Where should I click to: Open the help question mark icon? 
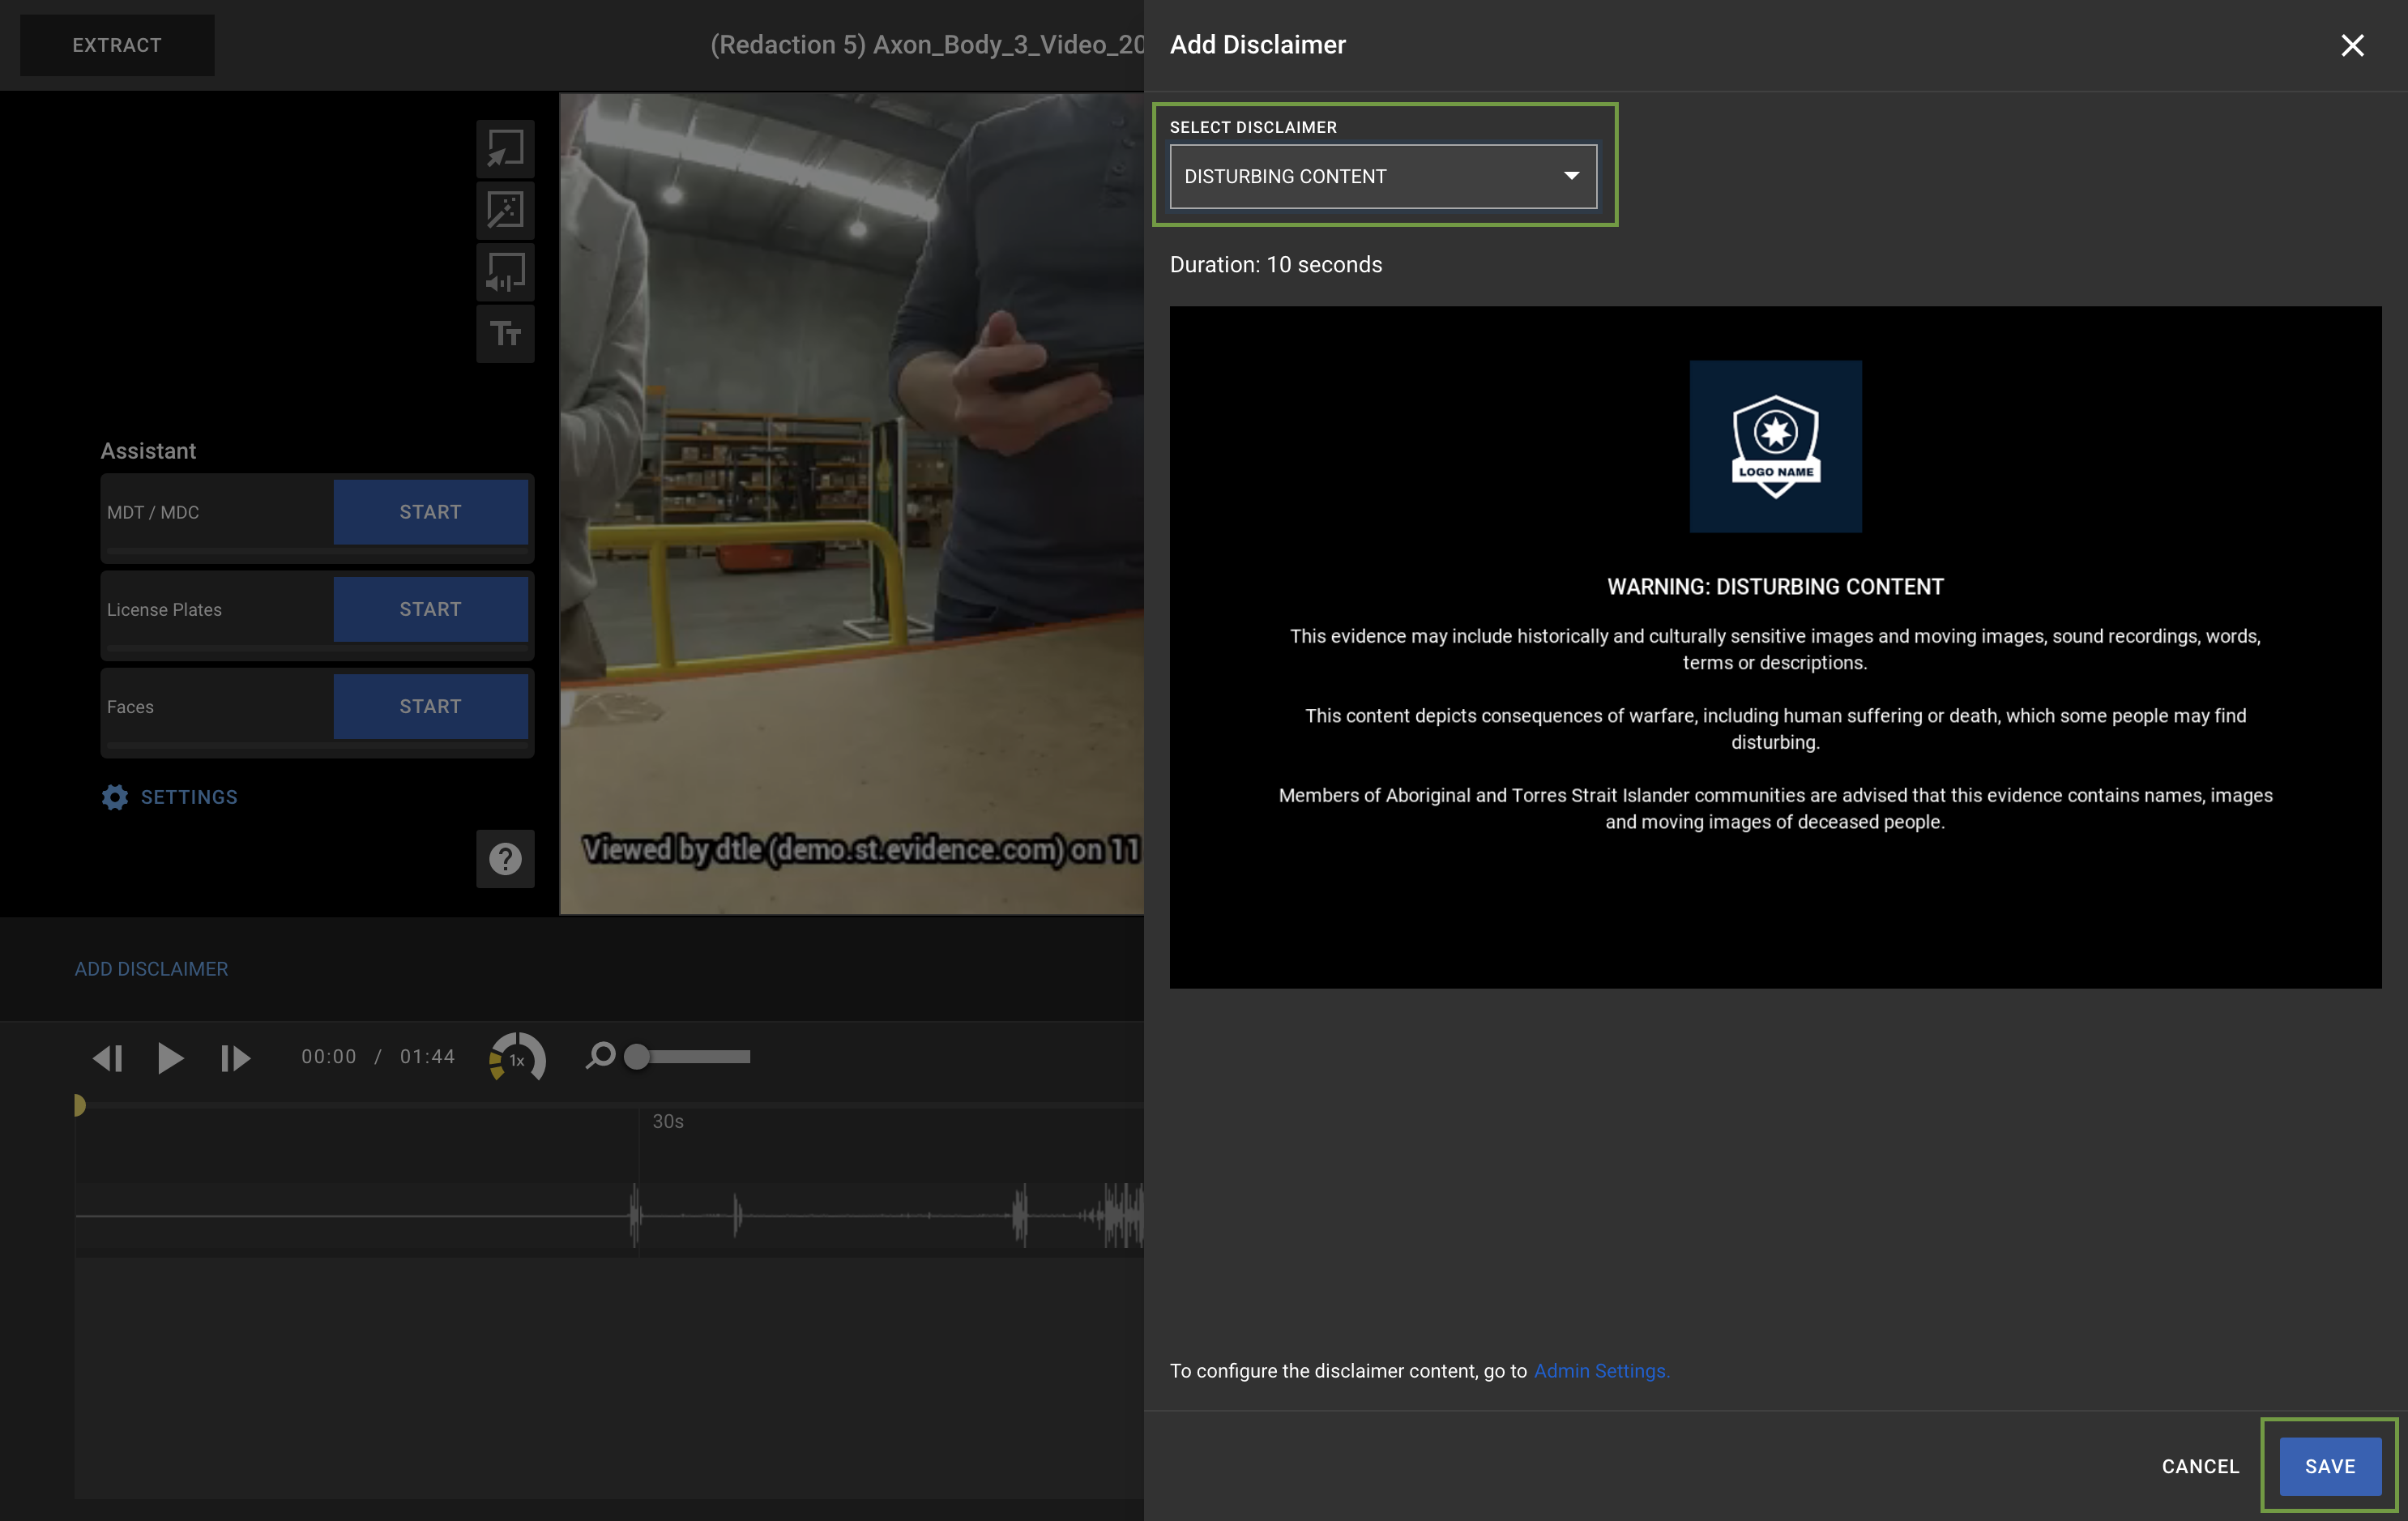point(505,858)
